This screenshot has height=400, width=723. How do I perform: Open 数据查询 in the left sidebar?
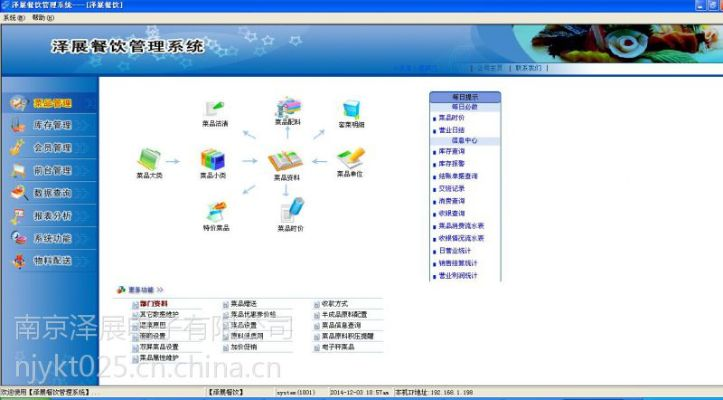(52, 193)
